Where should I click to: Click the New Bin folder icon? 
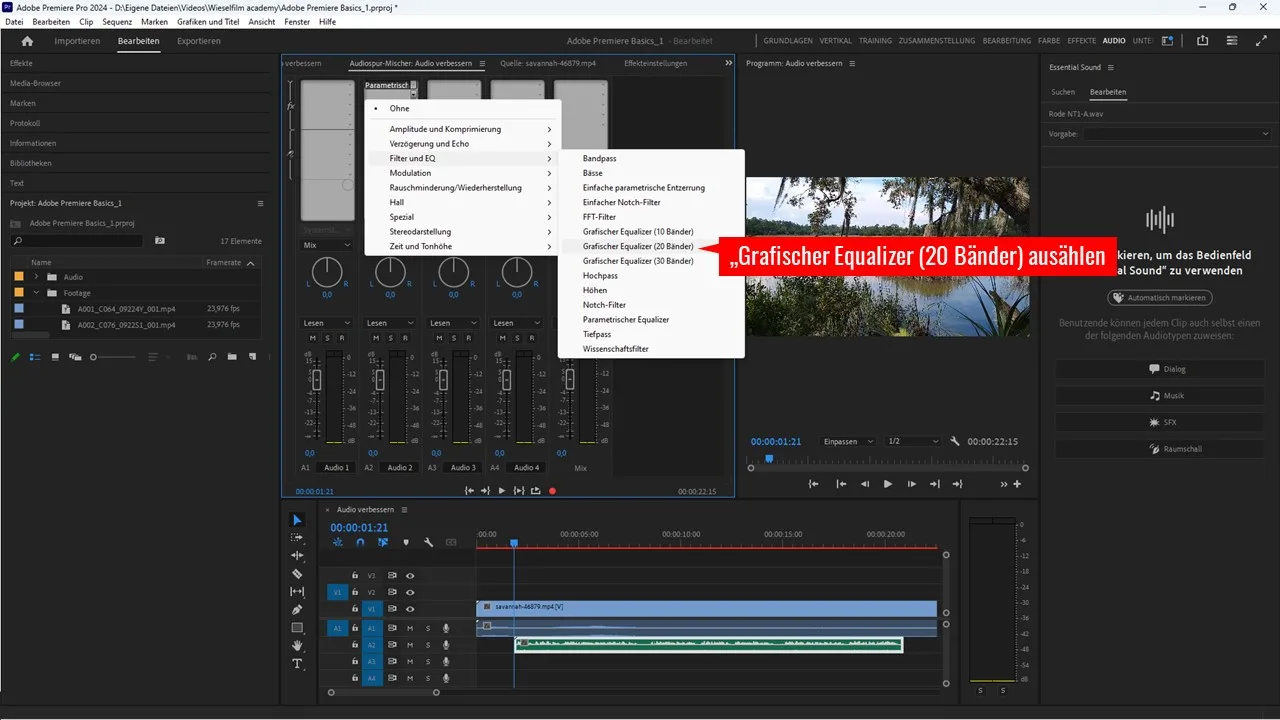232,357
